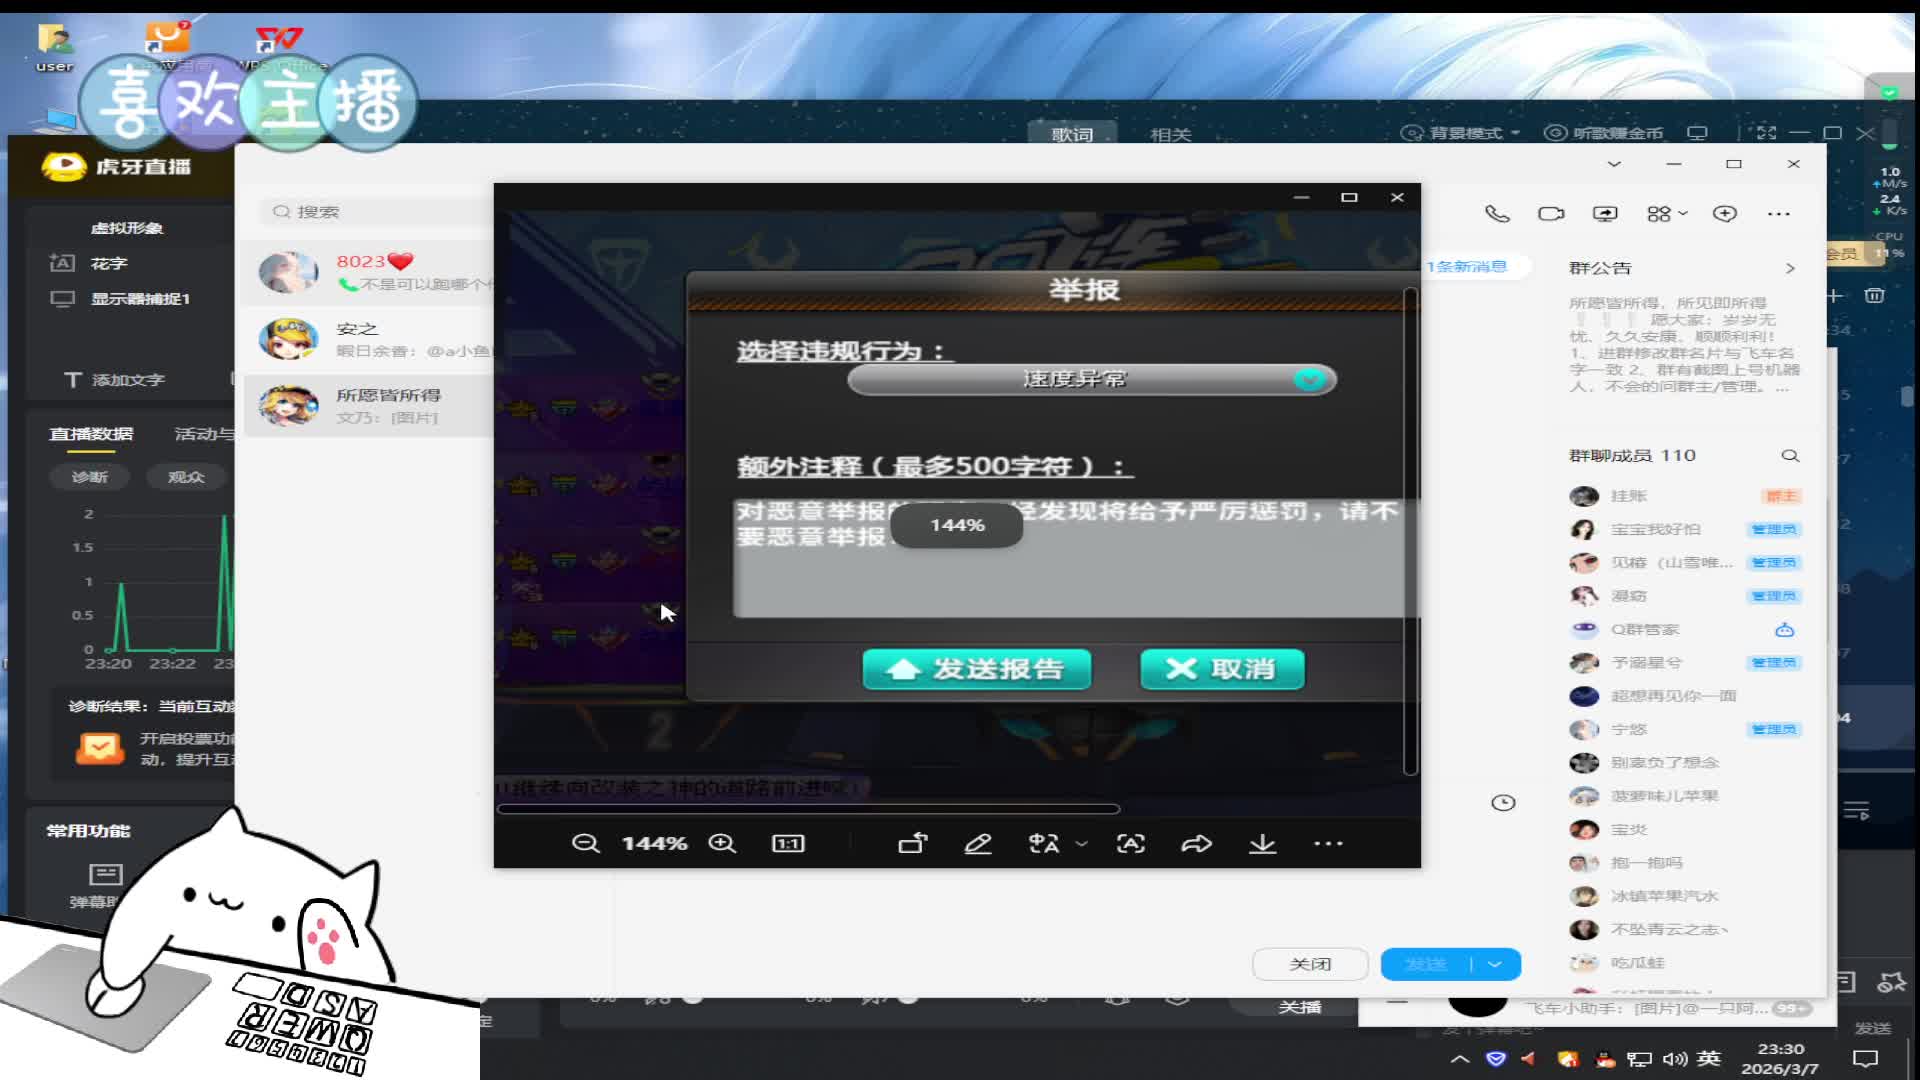Switch to the 观众 tab
Image resolution: width=1920 pixels, height=1080 pixels.
[186, 477]
